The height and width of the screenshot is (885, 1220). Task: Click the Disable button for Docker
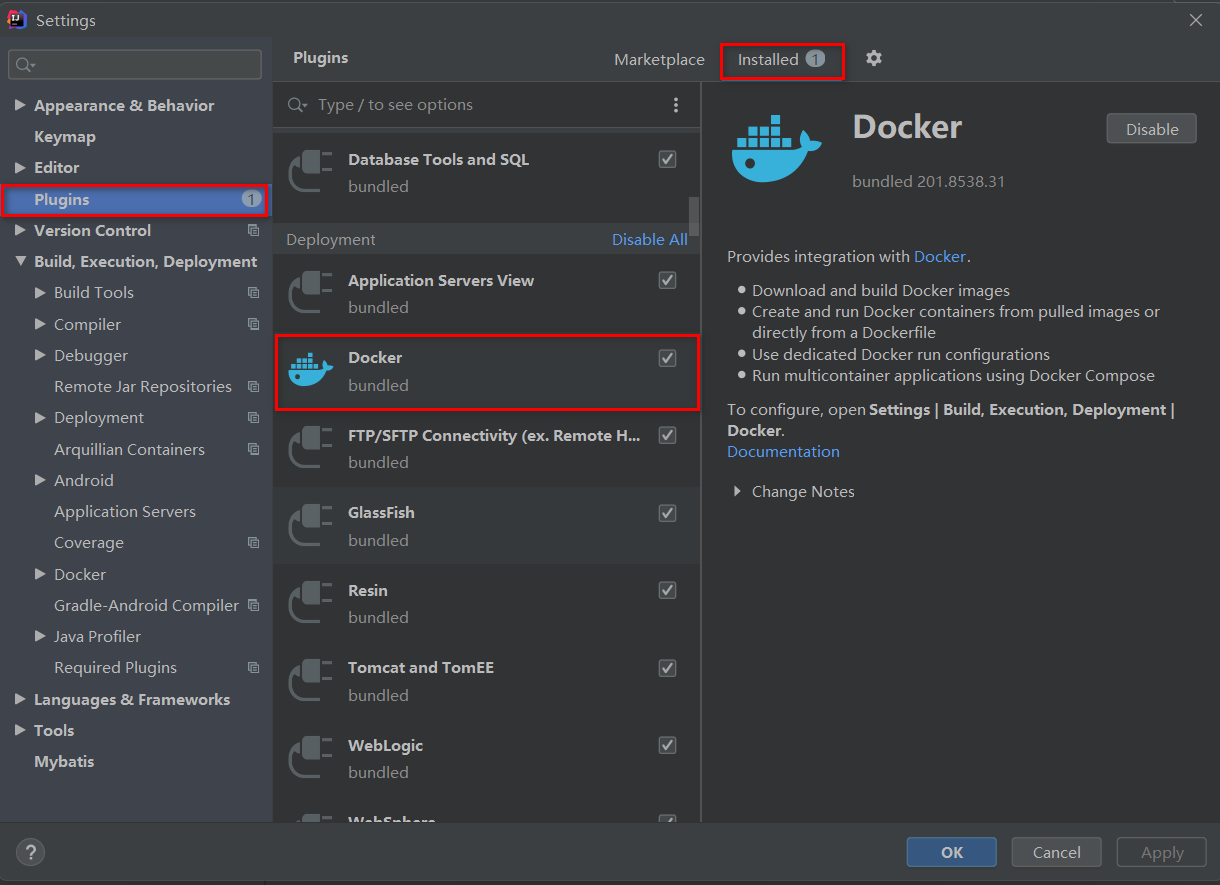click(1151, 129)
